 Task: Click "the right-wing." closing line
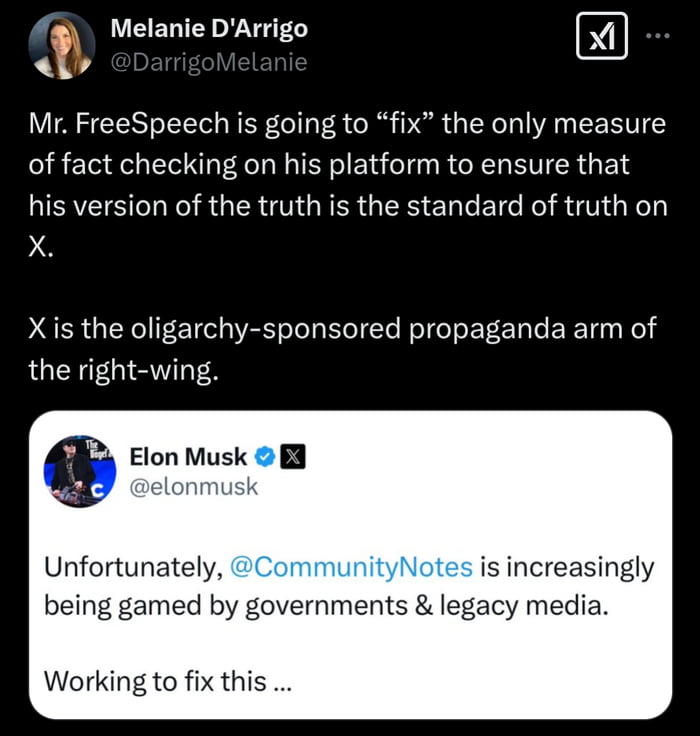pyautogui.click(x=122, y=371)
